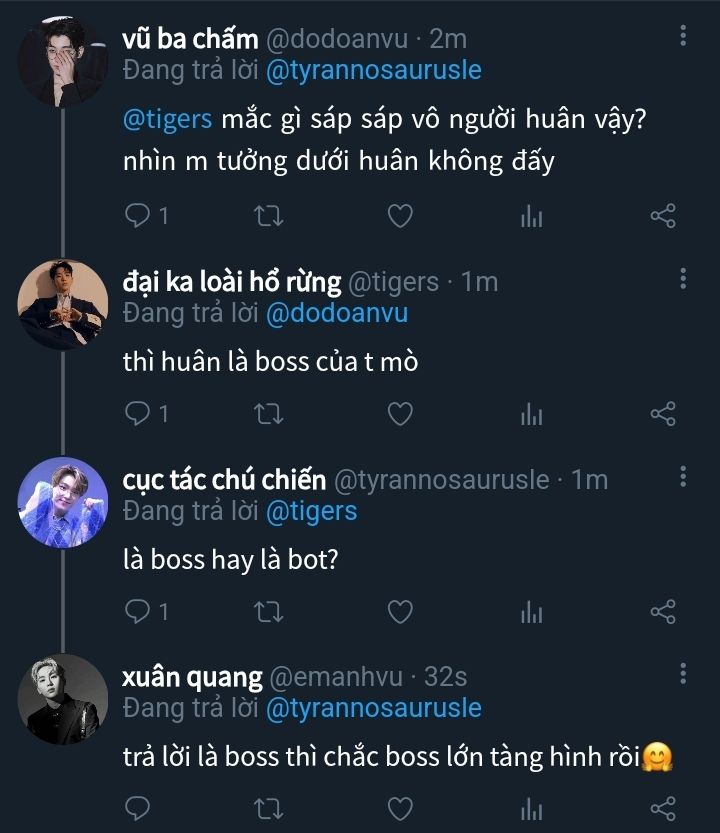
Task: Retweet xuân quang's reply
Action: click(270, 807)
